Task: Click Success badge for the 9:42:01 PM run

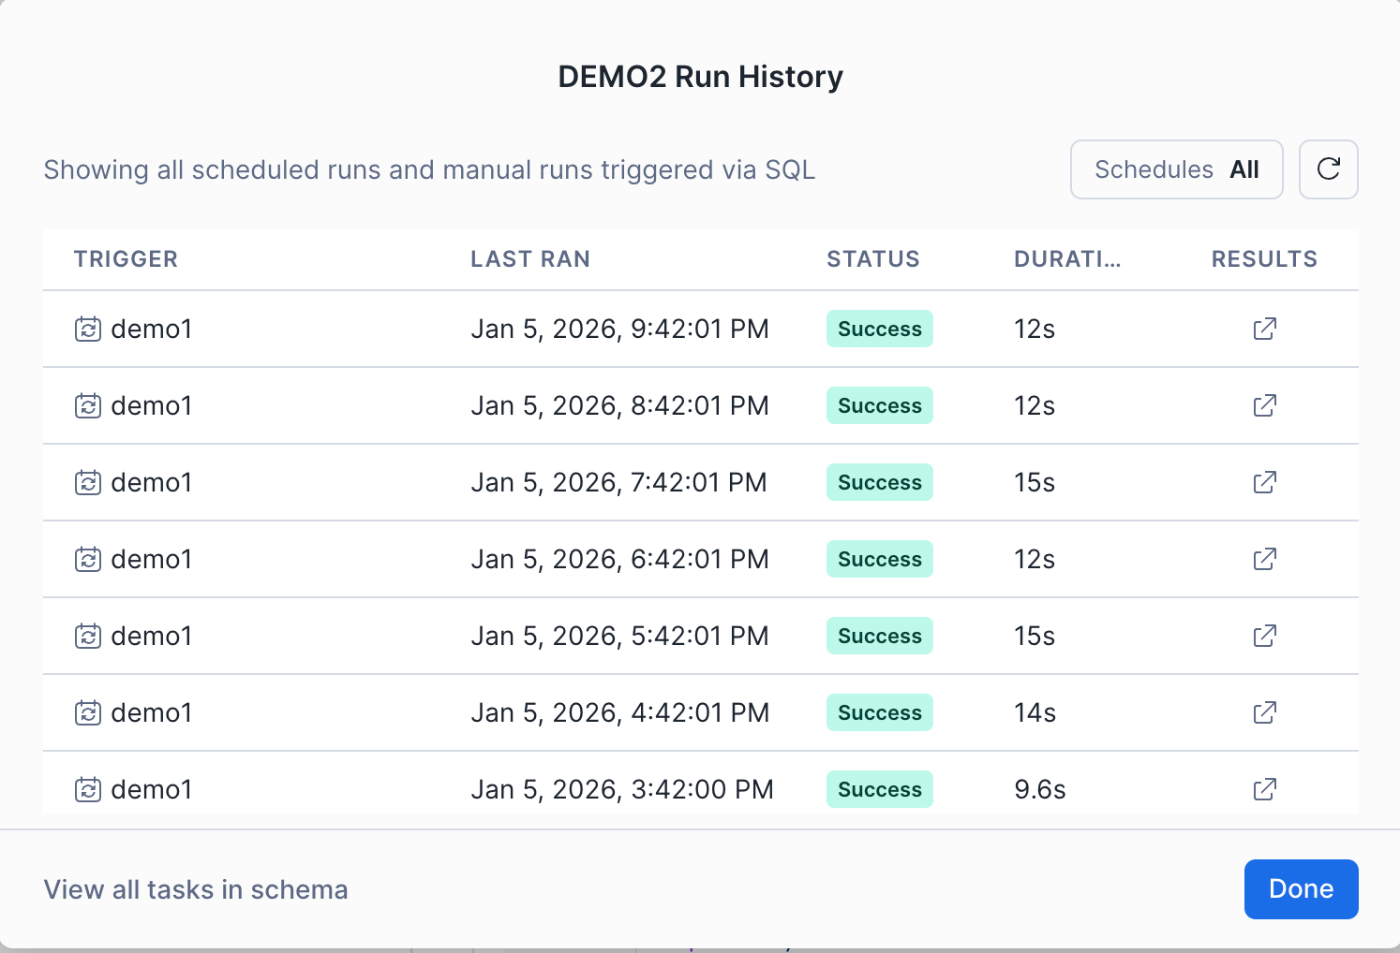Action: [879, 329]
